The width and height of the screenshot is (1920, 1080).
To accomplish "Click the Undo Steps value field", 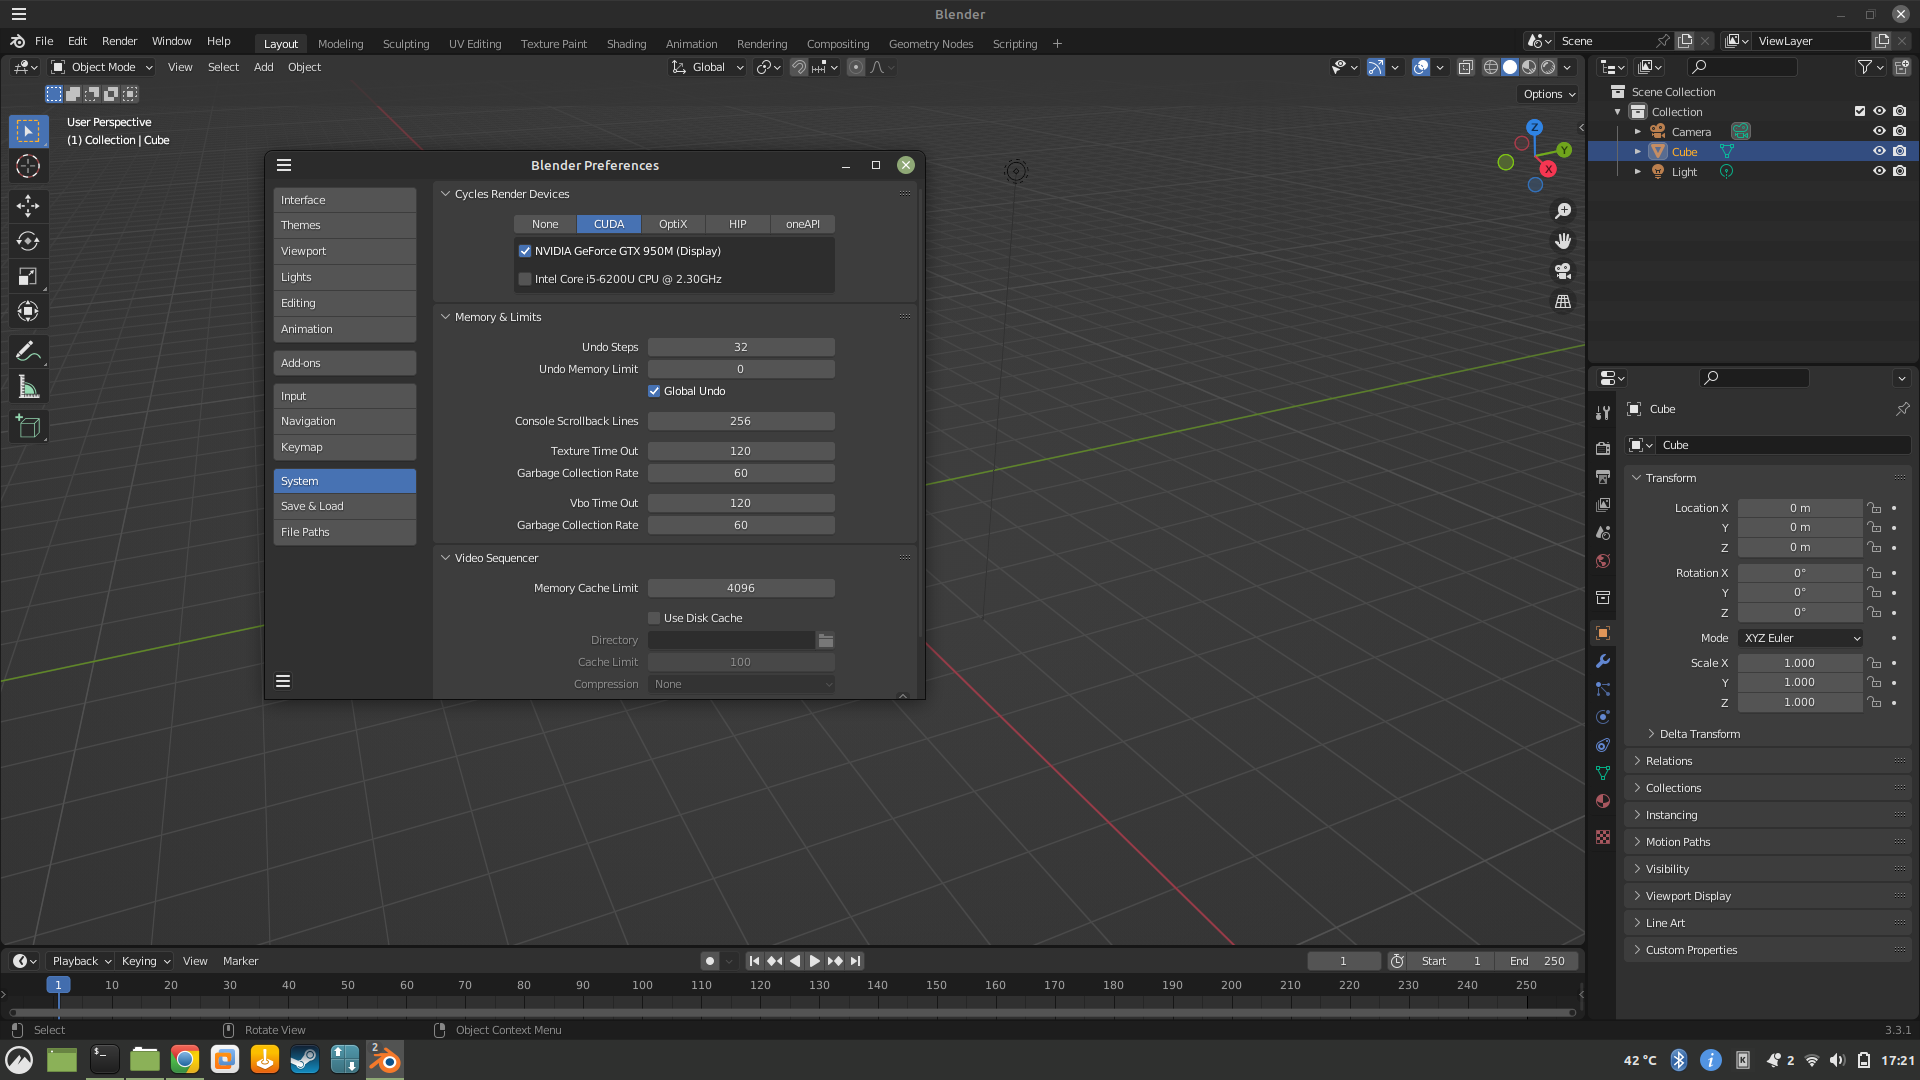I will pos(740,347).
